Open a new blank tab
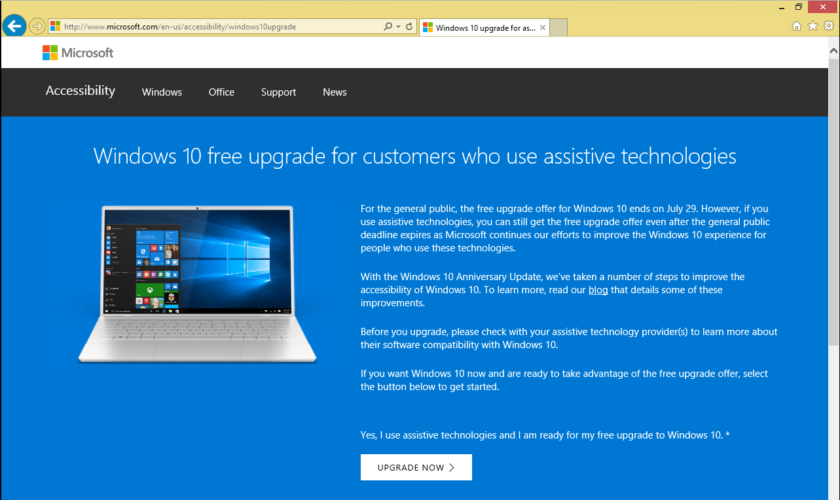The height and width of the screenshot is (500, 840). coord(558,27)
